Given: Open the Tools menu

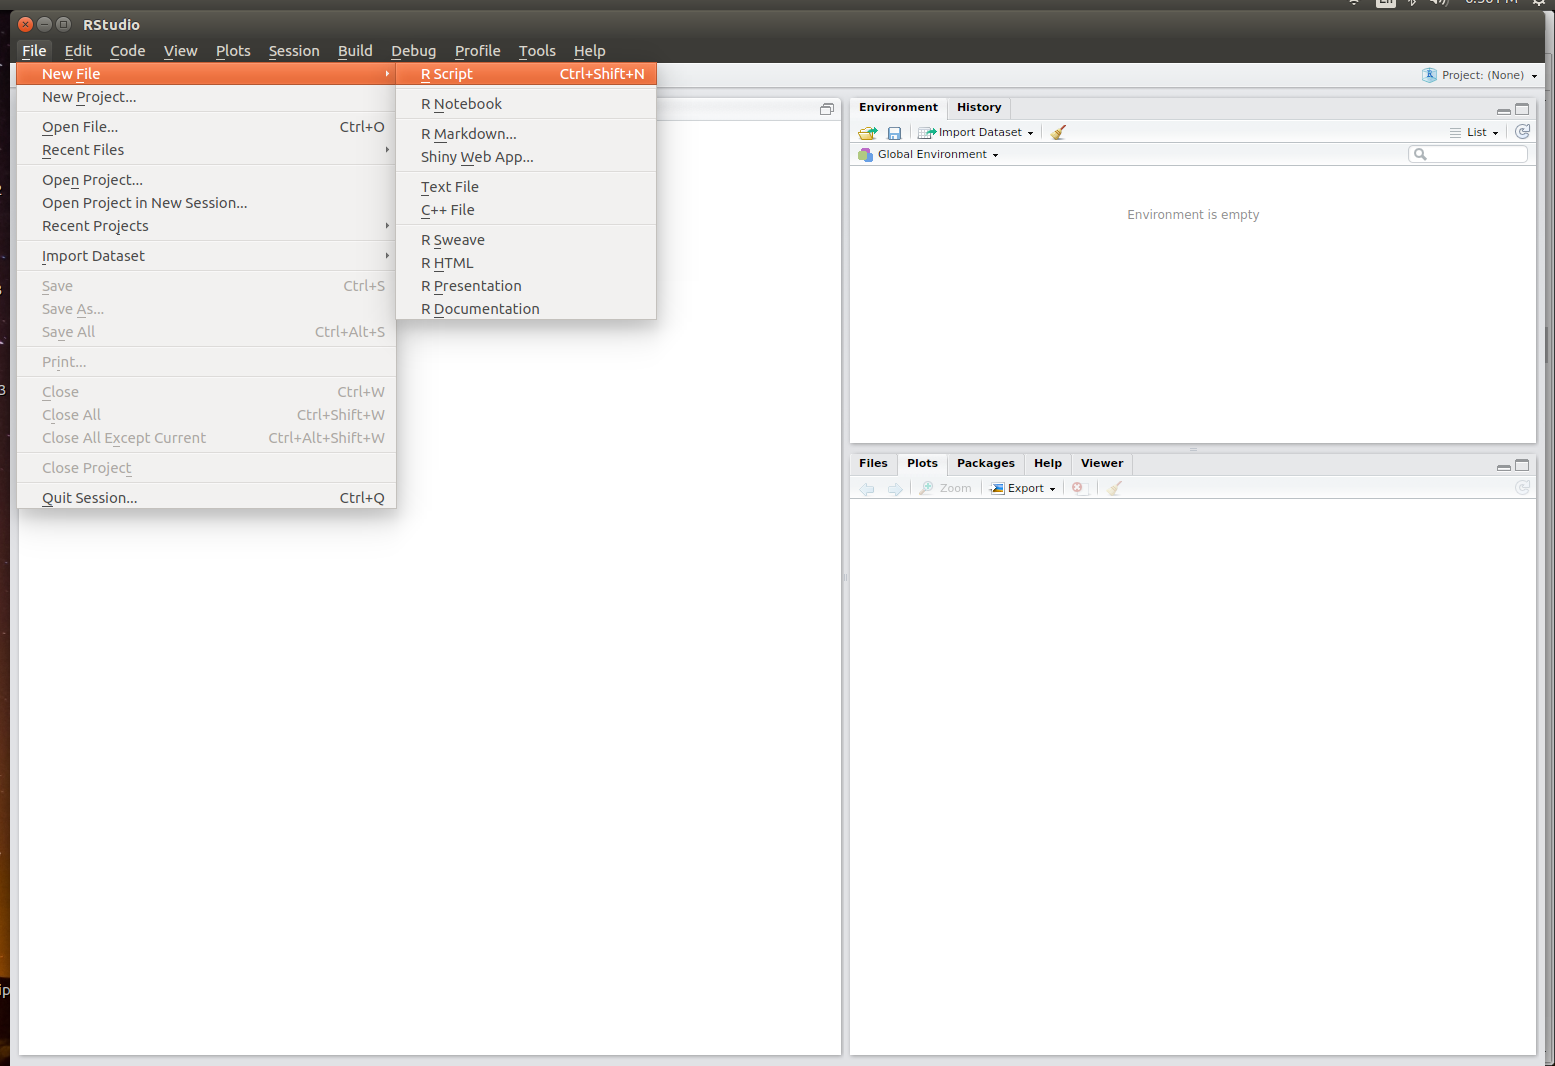Looking at the screenshot, I should [x=537, y=51].
